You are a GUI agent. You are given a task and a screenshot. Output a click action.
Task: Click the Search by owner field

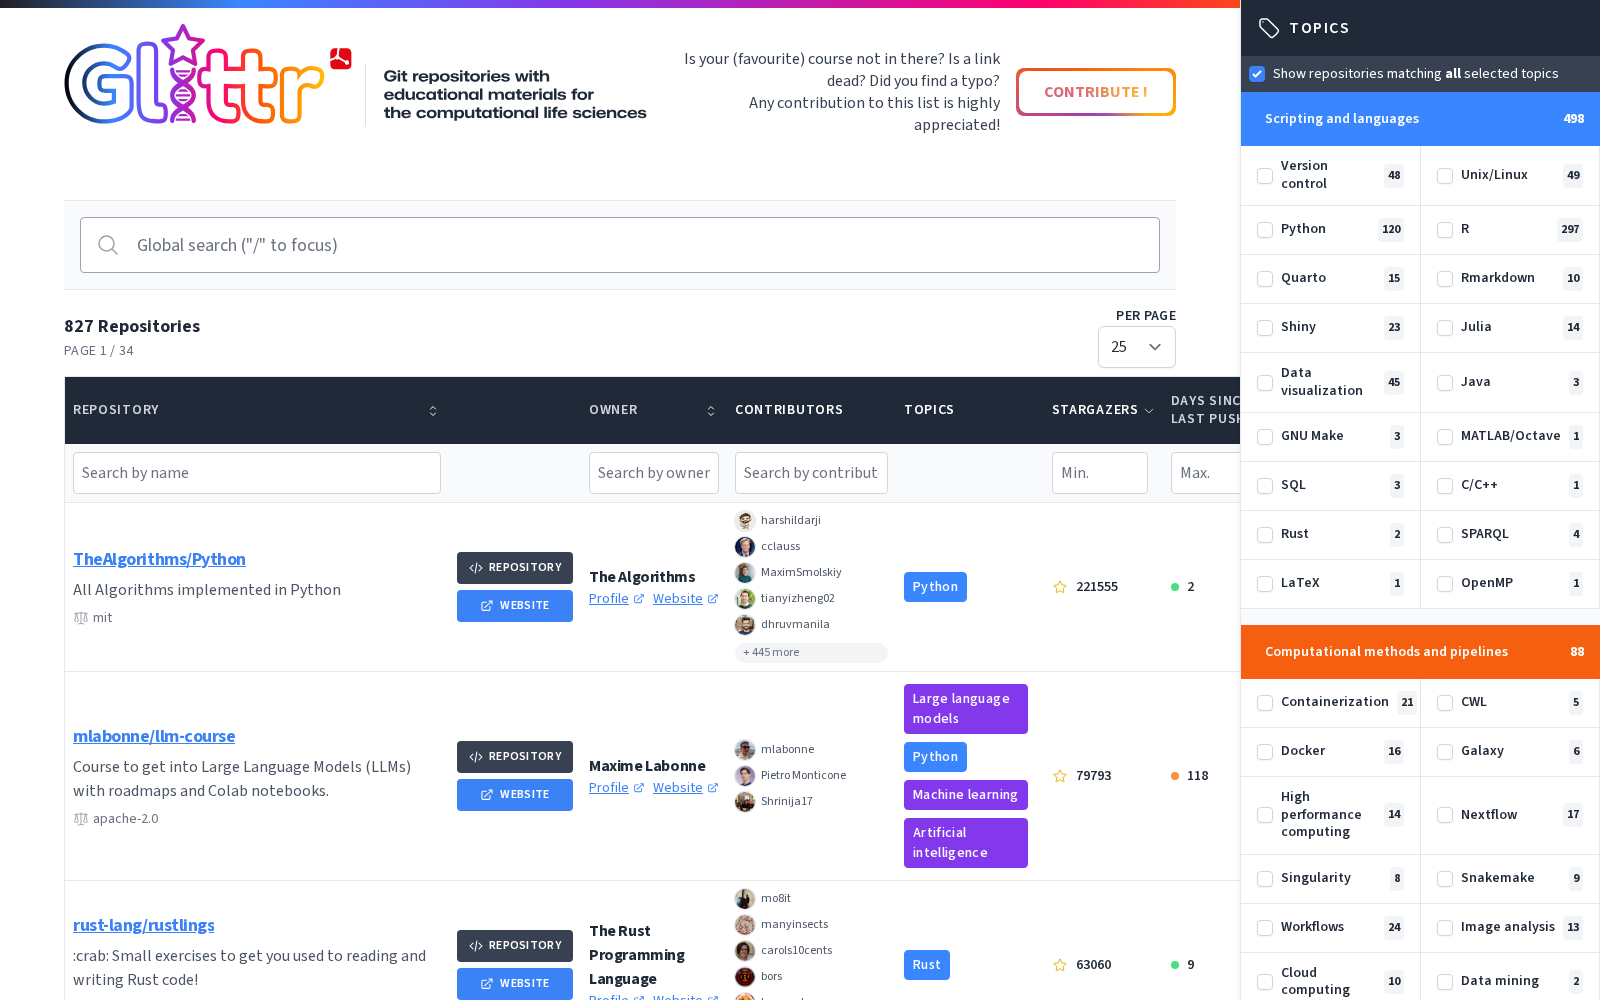point(654,473)
